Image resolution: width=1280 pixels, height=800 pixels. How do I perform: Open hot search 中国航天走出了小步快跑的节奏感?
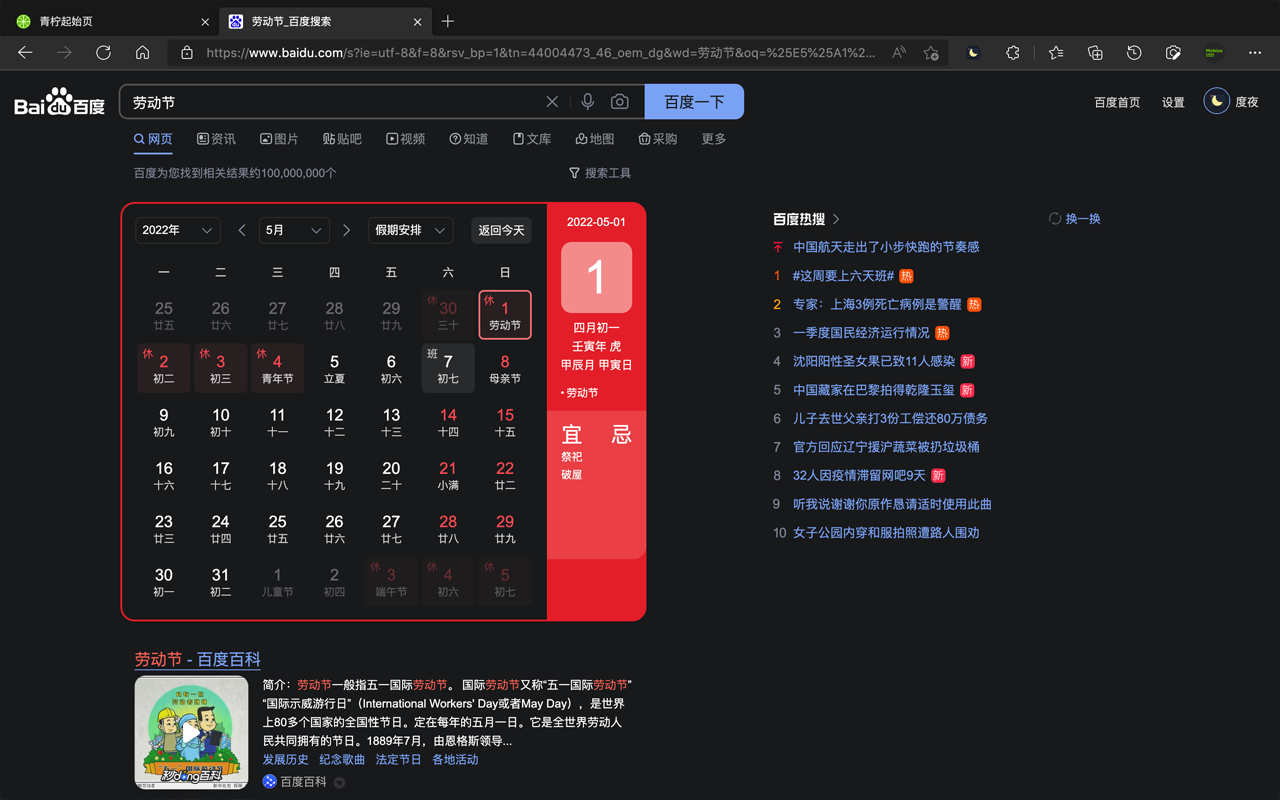886,247
